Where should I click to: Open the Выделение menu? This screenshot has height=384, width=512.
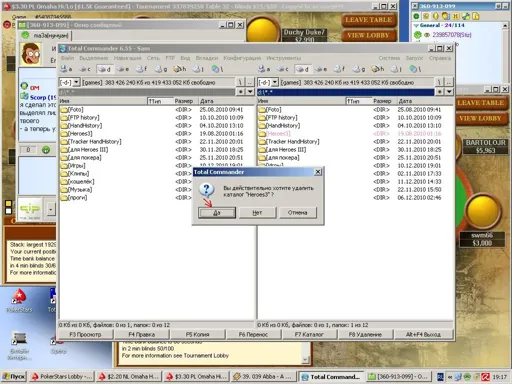pyautogui.click(x=94, y=58)
